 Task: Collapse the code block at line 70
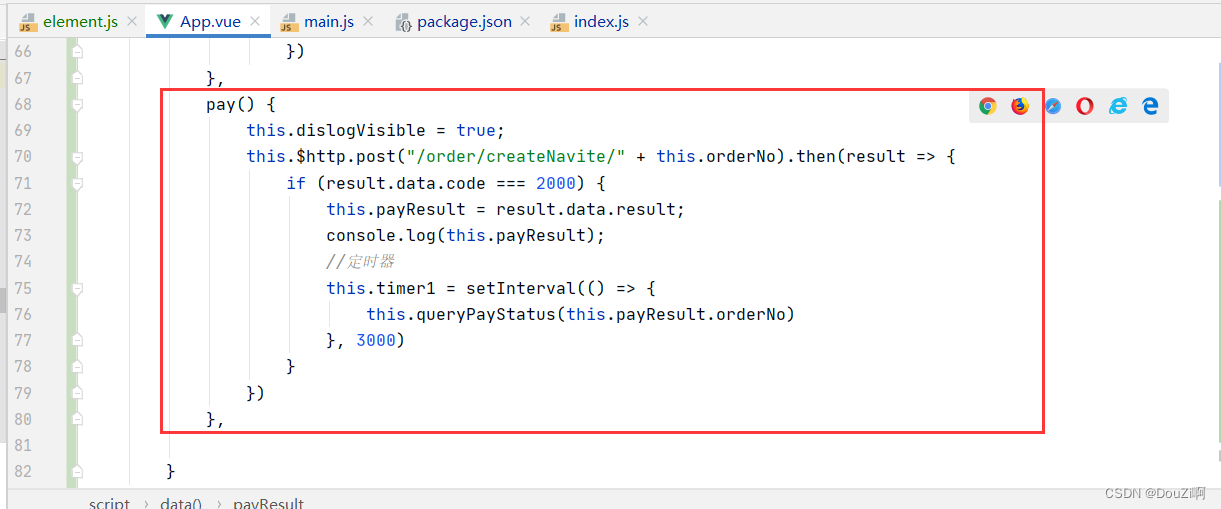[x=77, y=156]
